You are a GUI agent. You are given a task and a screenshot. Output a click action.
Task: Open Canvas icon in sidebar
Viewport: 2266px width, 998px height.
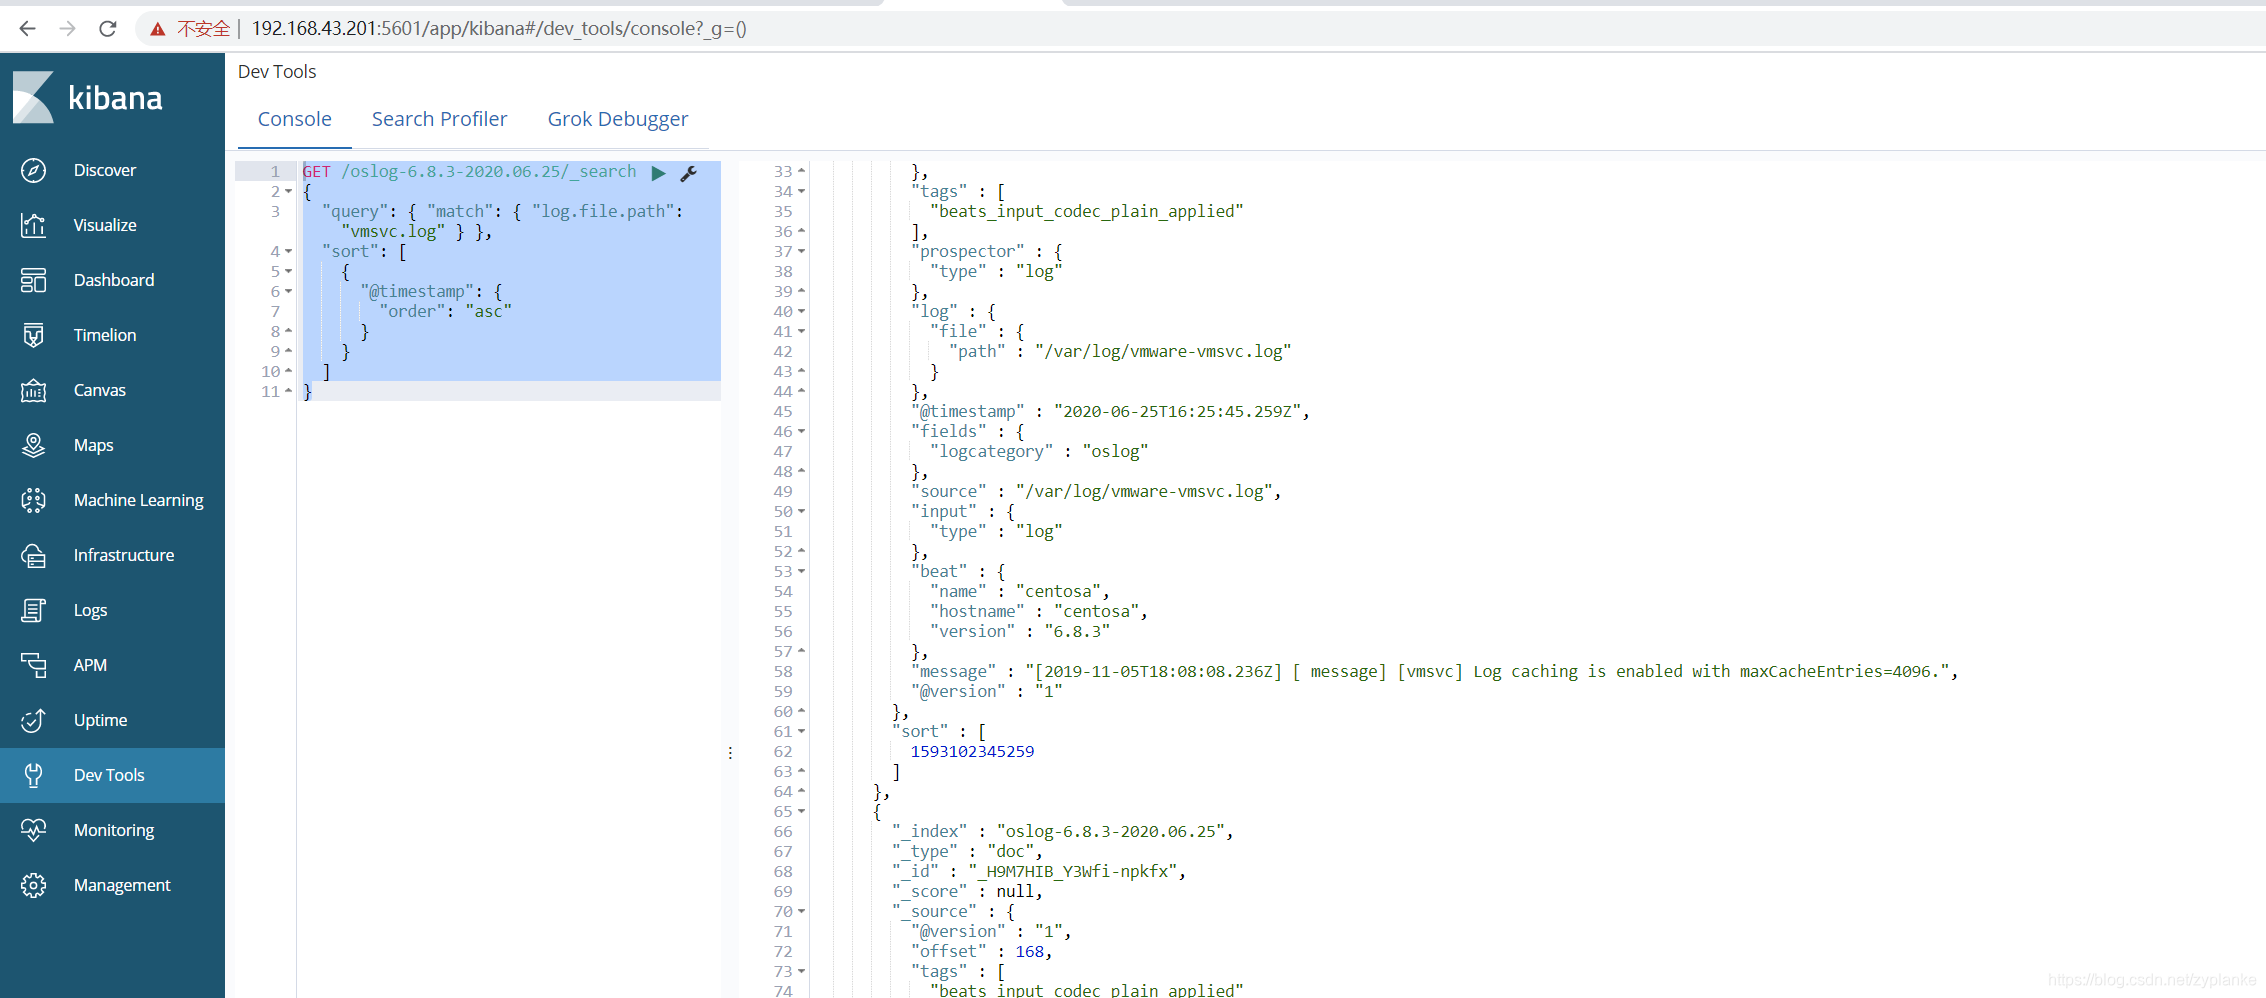pyautogui.click(x=33, y=390)
